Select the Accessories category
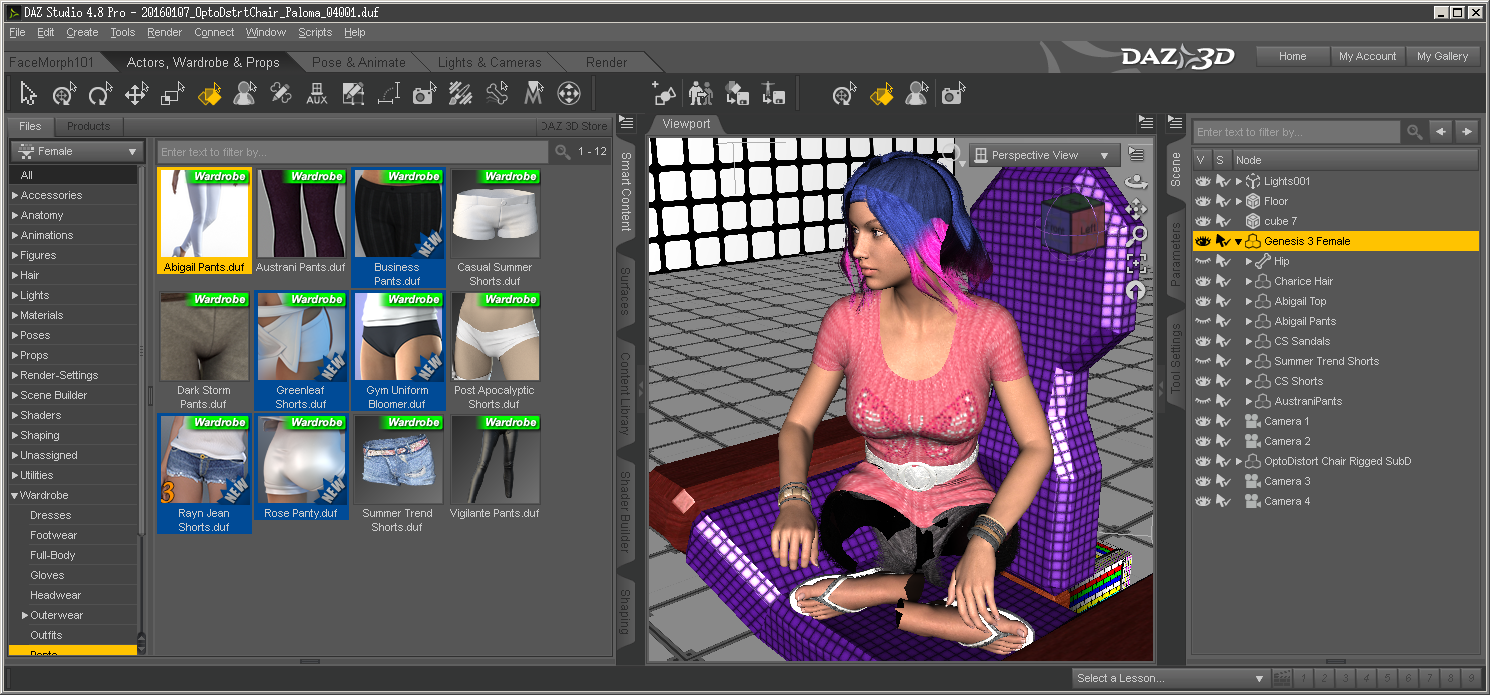Image resolution: width=1490 pixels, height=695 pixels. click(51, 195)
